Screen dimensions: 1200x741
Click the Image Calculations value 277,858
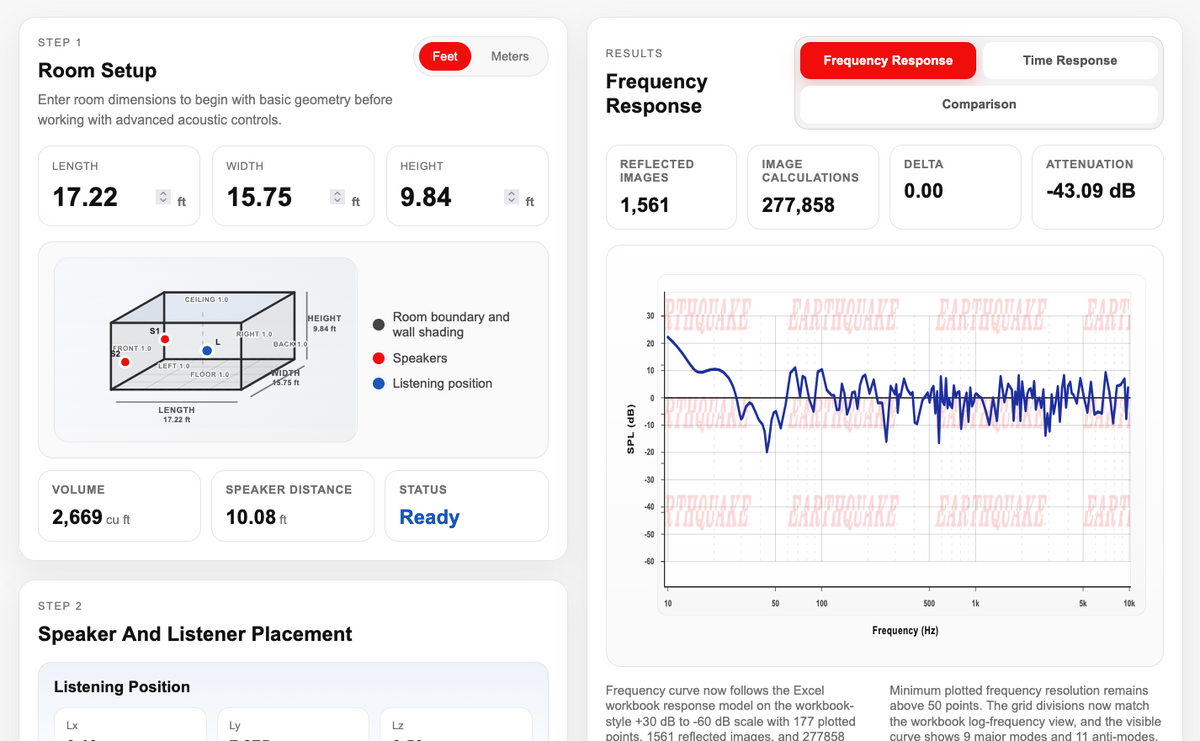coord(798,205)
